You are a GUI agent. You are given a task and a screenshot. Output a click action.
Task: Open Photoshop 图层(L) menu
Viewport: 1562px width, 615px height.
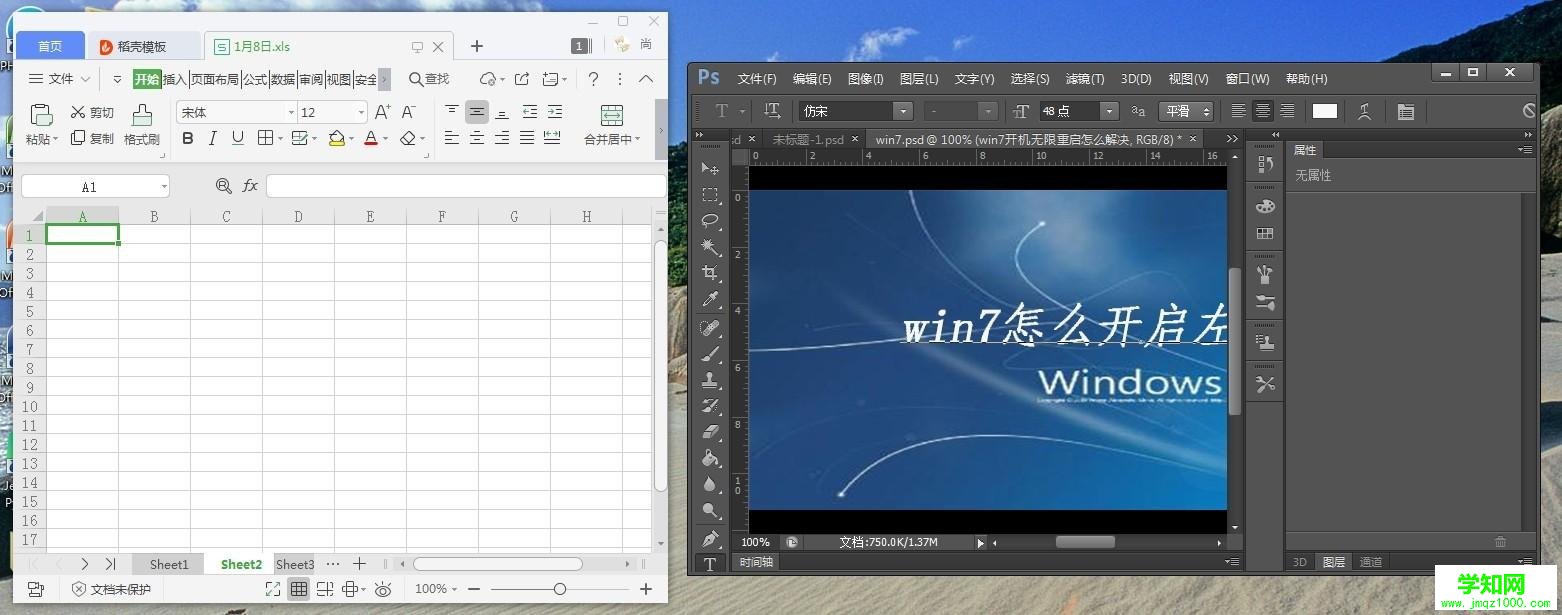[x=919, y=78]
